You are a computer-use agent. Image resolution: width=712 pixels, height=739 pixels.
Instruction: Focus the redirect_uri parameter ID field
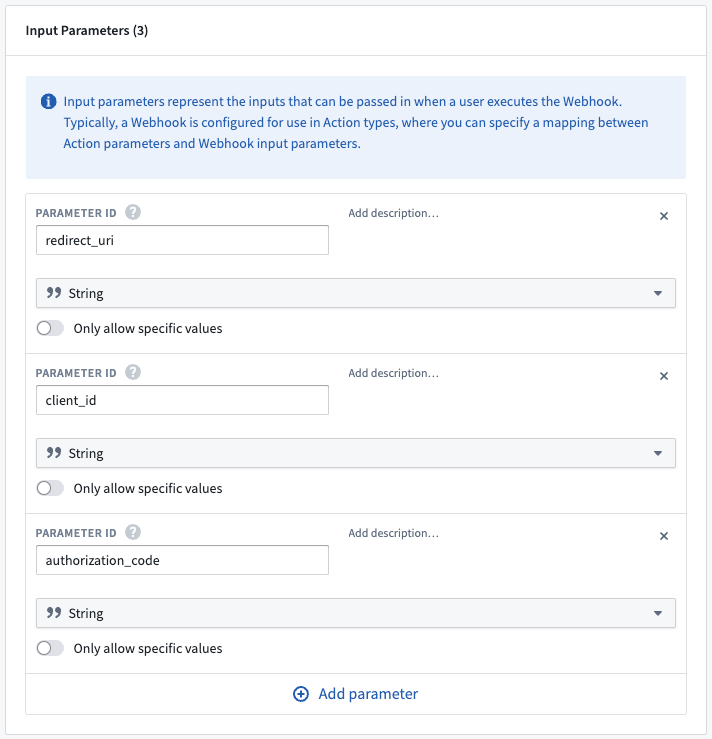[182, 240]
